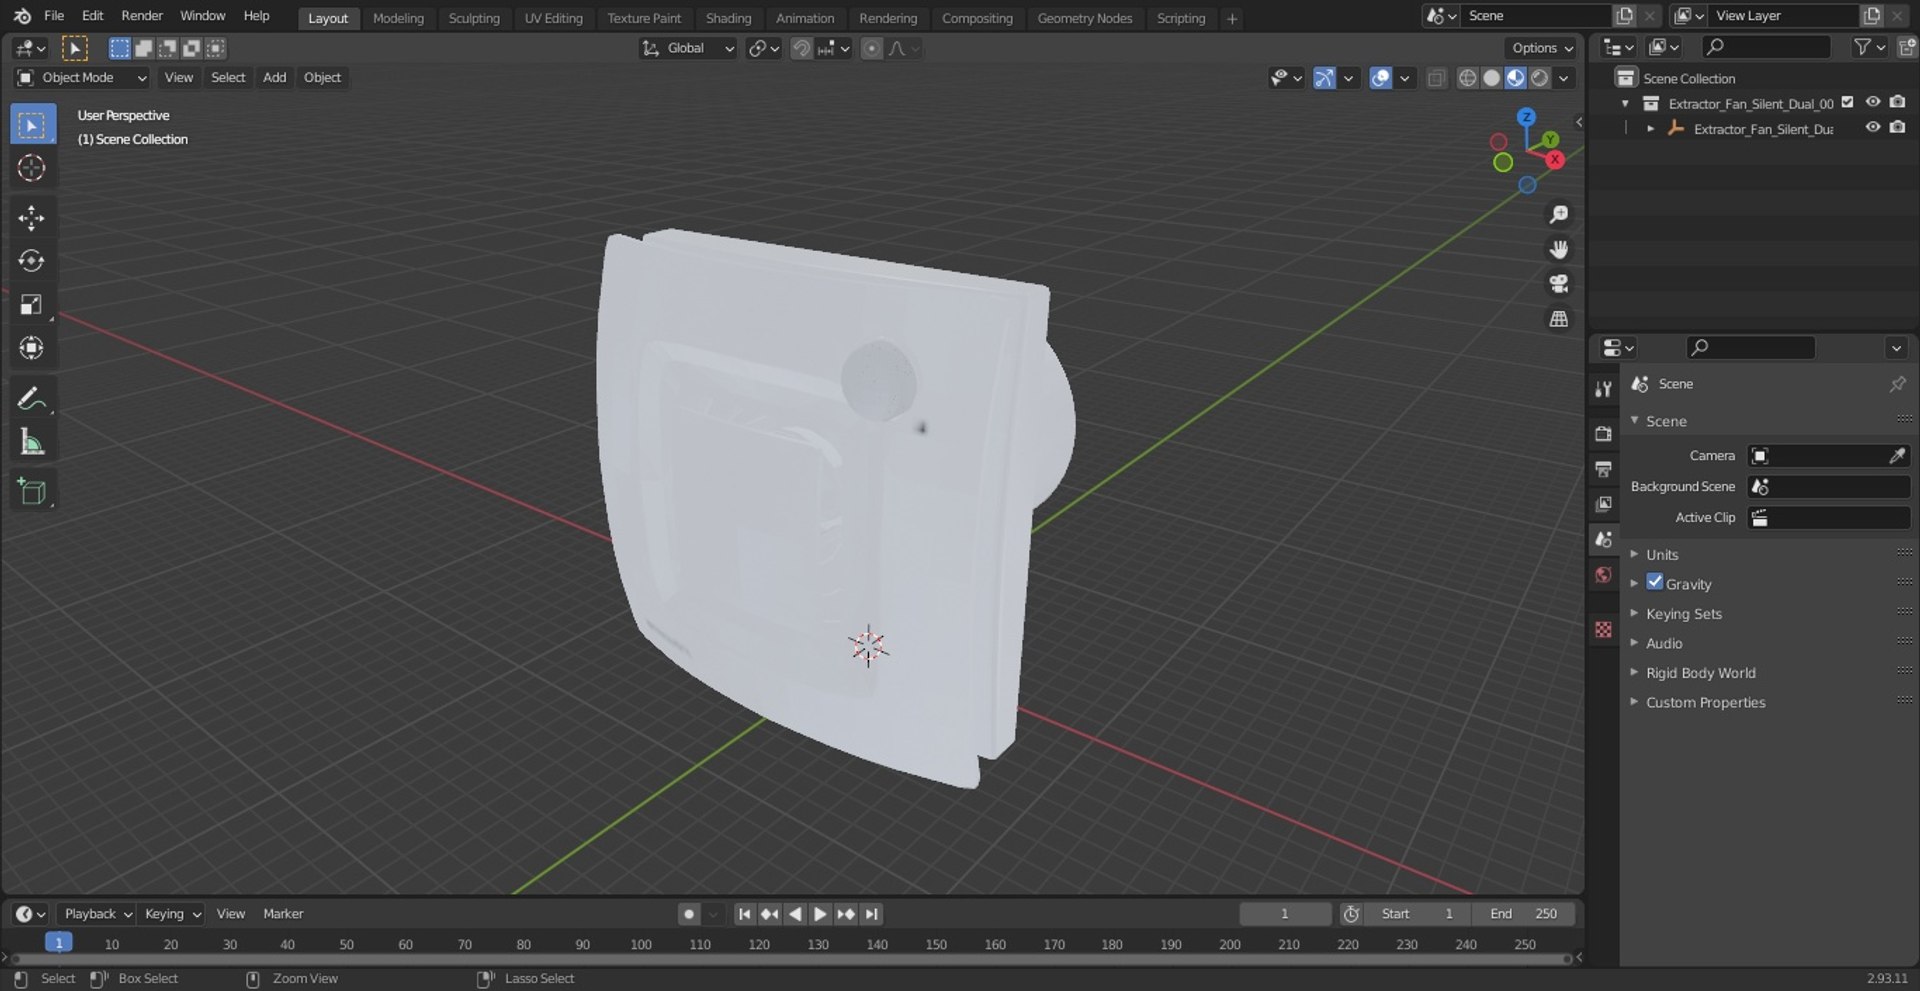Expand Units panel
Viewport: 1920px width, 991px height.
[x=1662, y=554]
